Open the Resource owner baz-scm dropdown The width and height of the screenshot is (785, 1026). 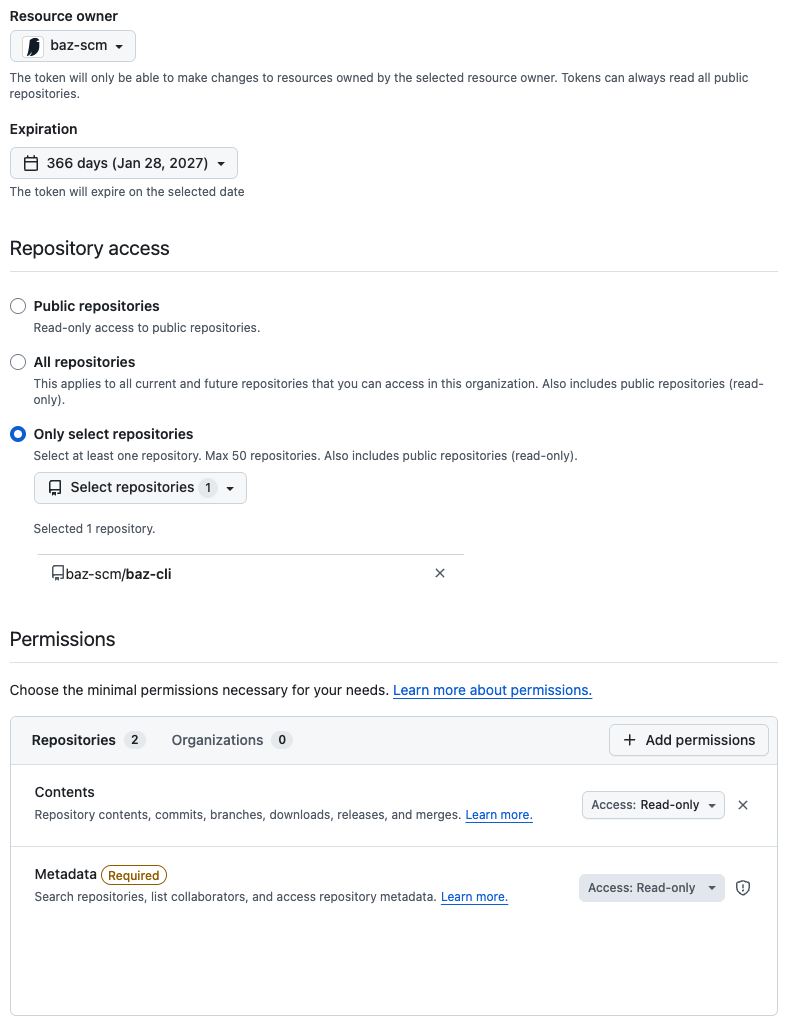(x=73, y=46)
